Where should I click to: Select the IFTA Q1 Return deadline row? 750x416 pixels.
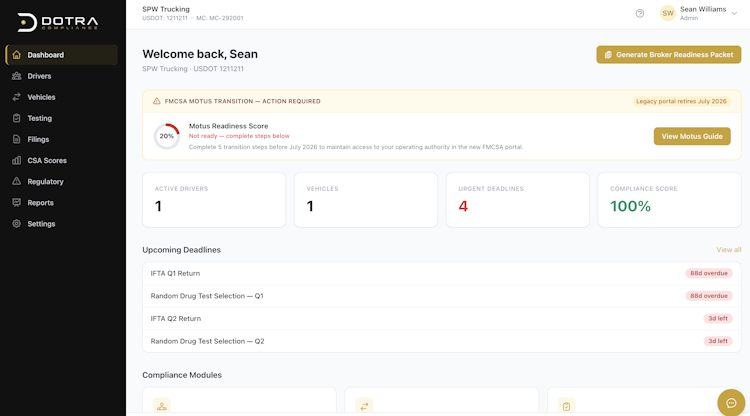click(x=441, y=273)
